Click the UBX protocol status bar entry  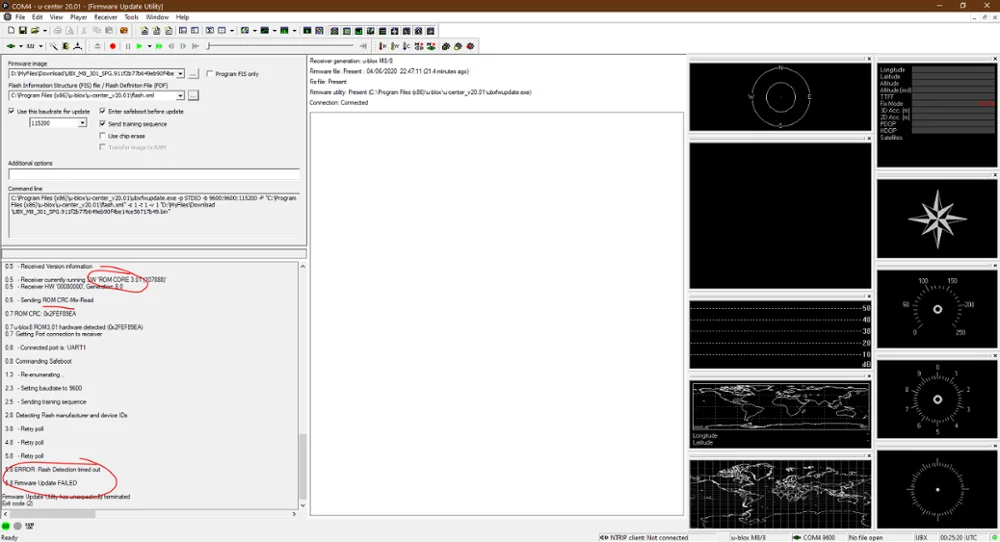tap(922, 538)
